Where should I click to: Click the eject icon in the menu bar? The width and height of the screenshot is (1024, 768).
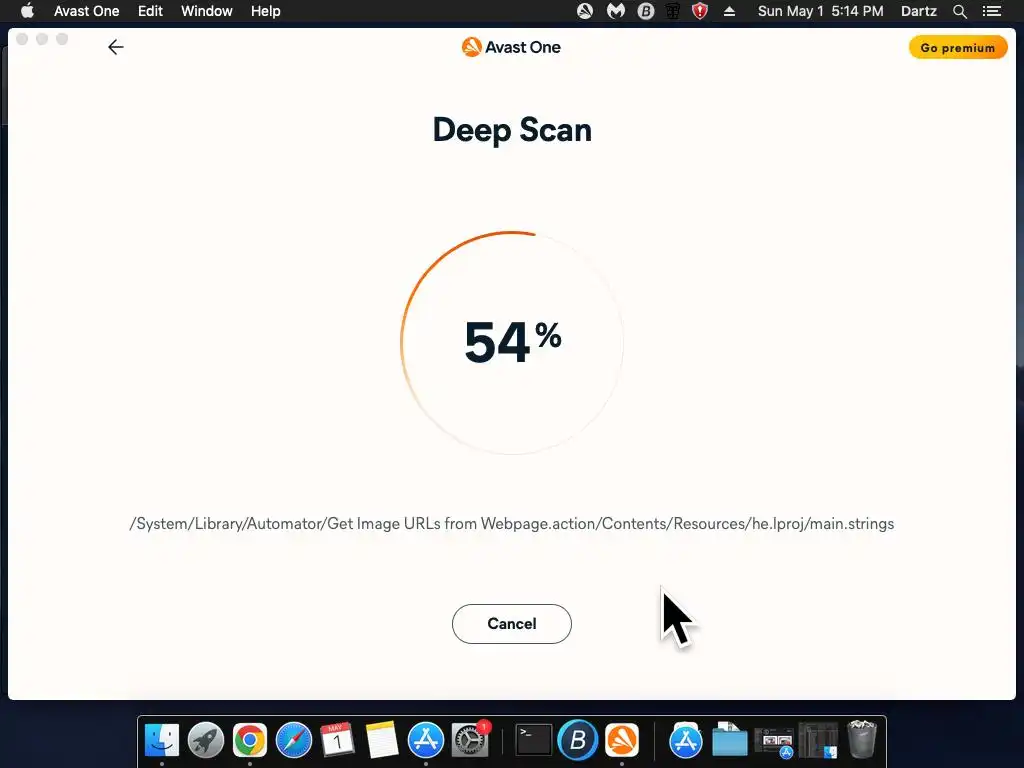point(729,11)
